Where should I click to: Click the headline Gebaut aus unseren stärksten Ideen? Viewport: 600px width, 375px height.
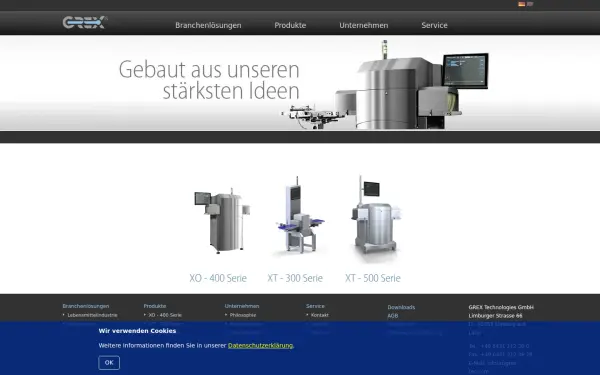[209, 80]
